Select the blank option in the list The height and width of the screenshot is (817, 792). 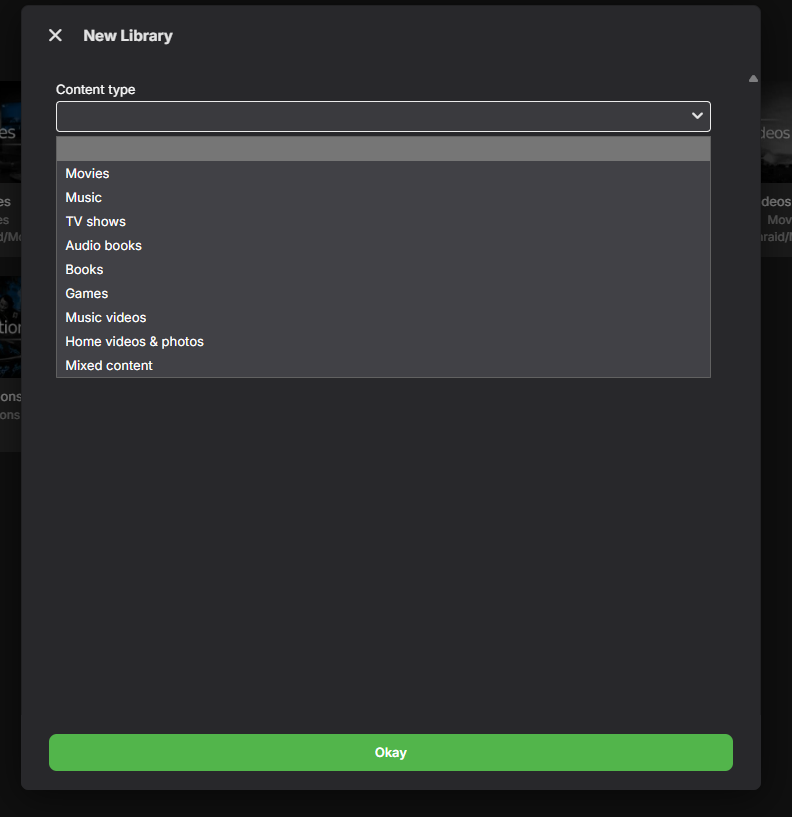pos(383,149)
